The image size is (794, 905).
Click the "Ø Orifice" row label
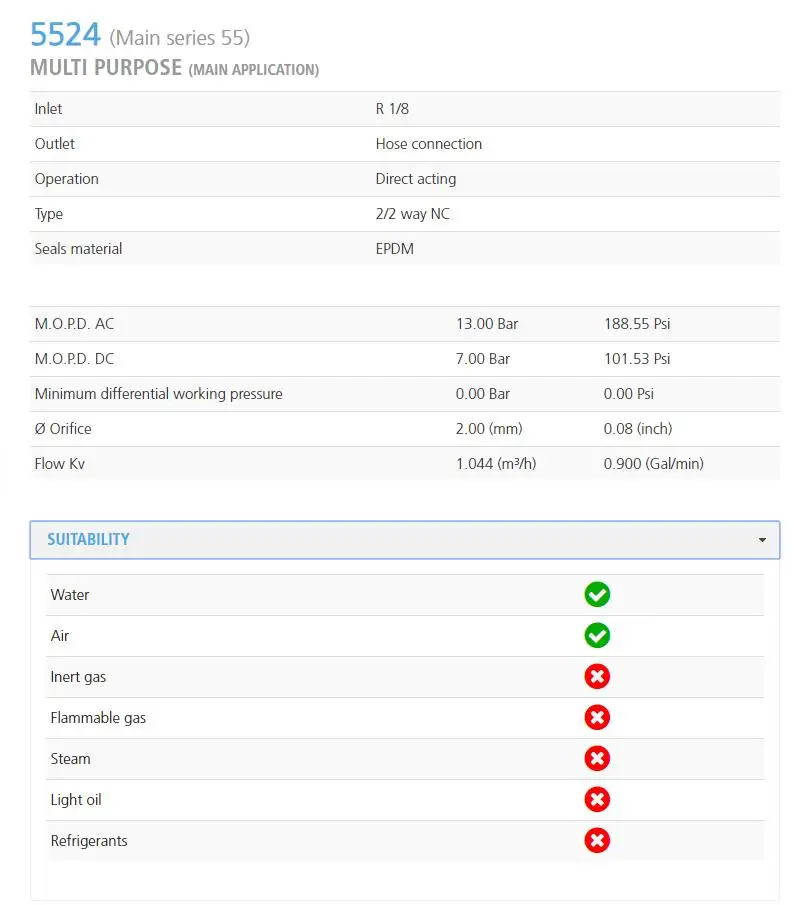[x=63, y=429]
